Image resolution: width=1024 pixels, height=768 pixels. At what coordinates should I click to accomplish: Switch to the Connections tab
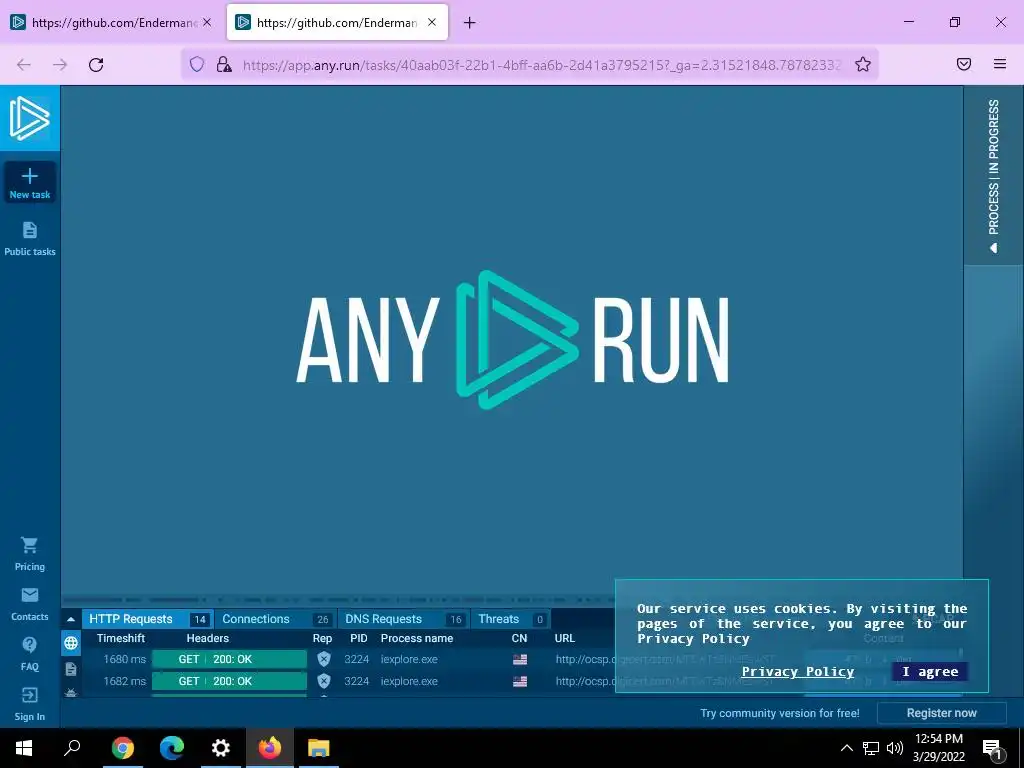[275, 619]
